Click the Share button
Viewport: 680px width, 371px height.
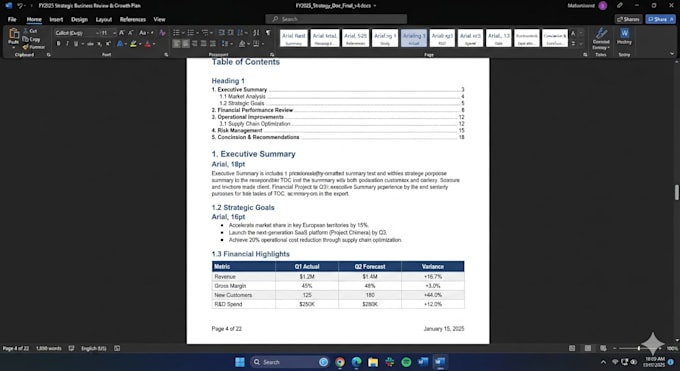point(660,19)
